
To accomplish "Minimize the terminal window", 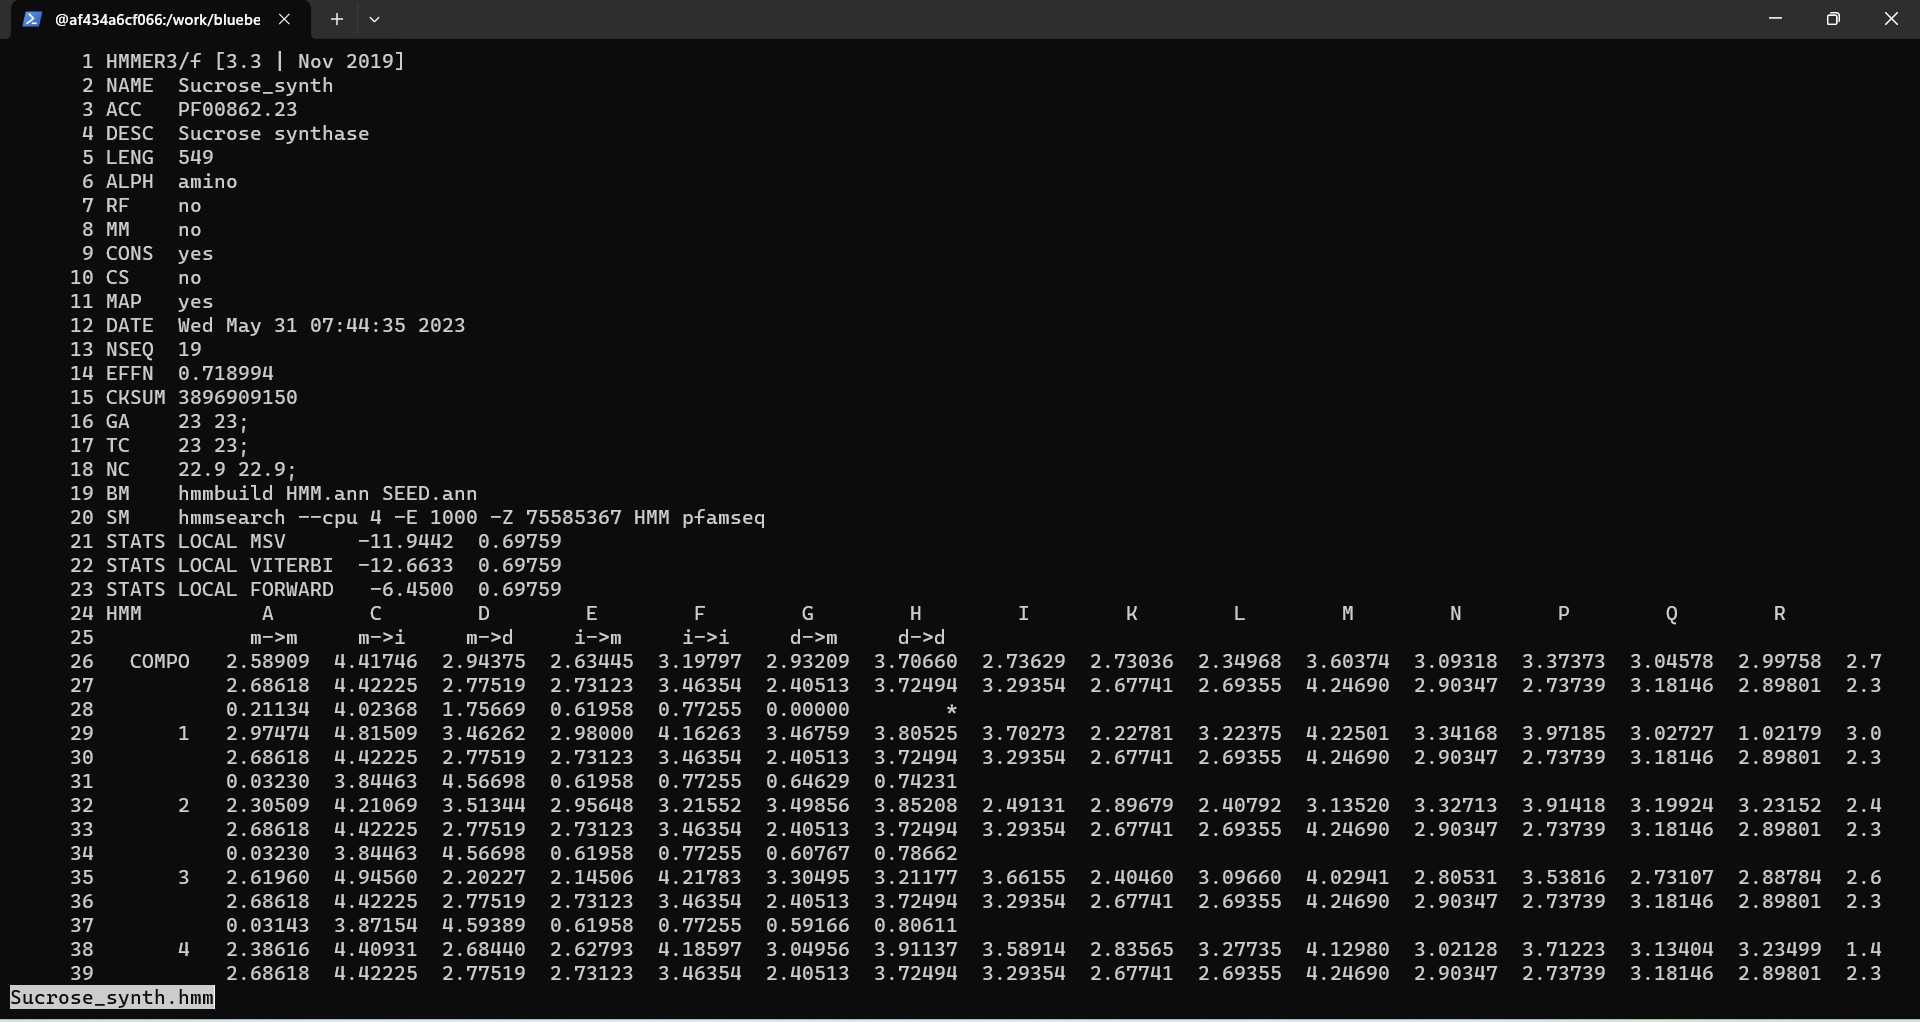I will tap(1775, 19).
